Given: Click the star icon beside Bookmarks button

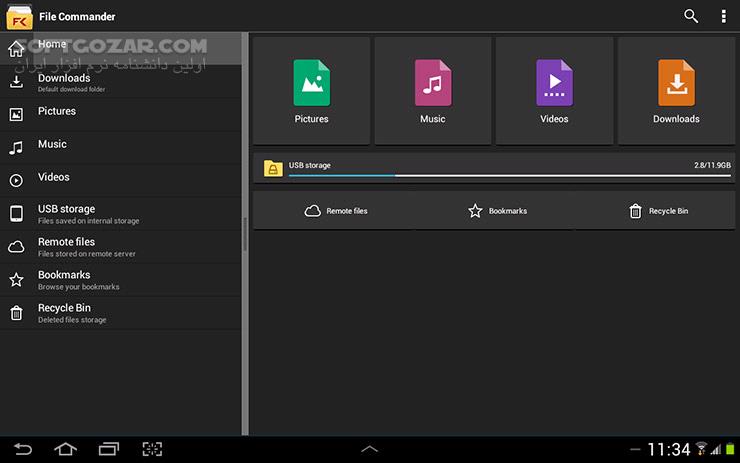Looking at the screenshot, I should coord(475,211).
